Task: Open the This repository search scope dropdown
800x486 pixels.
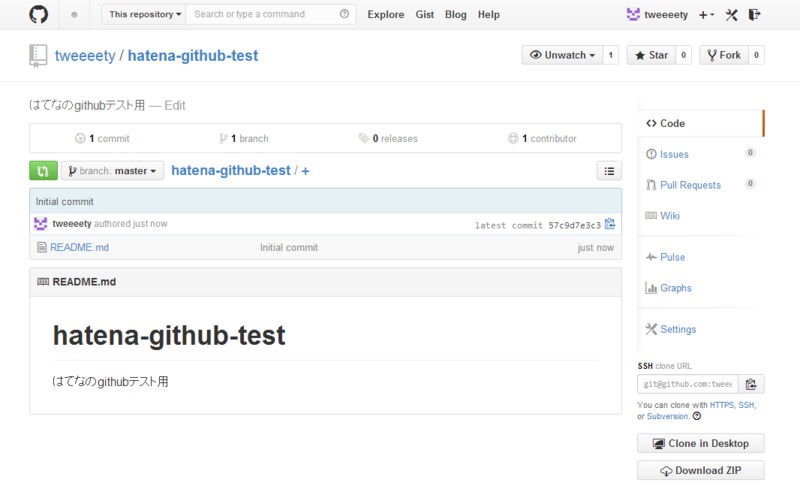Action: (144, 14)
